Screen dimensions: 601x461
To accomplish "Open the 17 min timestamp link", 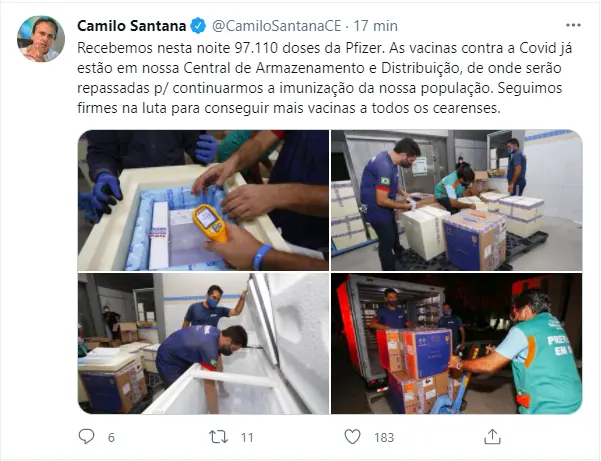I will 375,26.
